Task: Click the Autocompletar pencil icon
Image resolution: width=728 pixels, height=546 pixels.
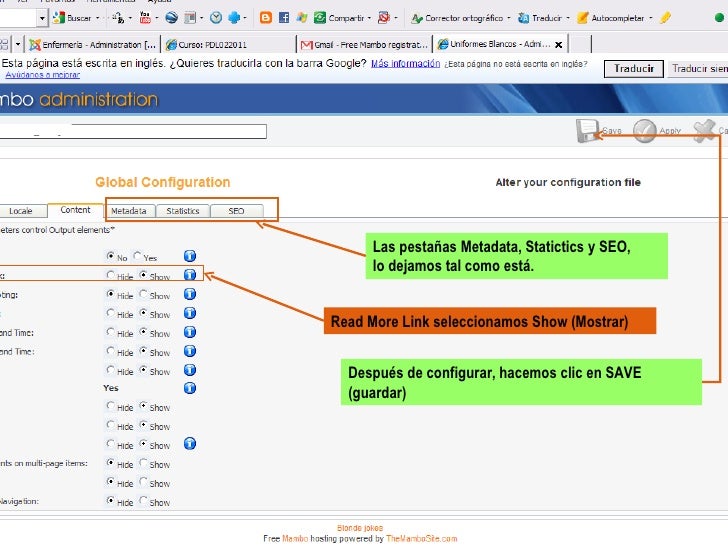Action: (582, 19)
